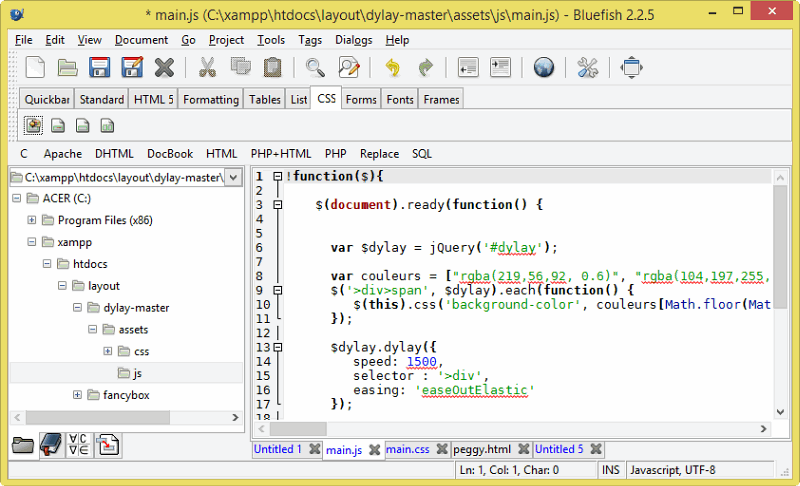Viewport: 800px width, 486px height.
Task: Open the Document menu
Action: 141,40
